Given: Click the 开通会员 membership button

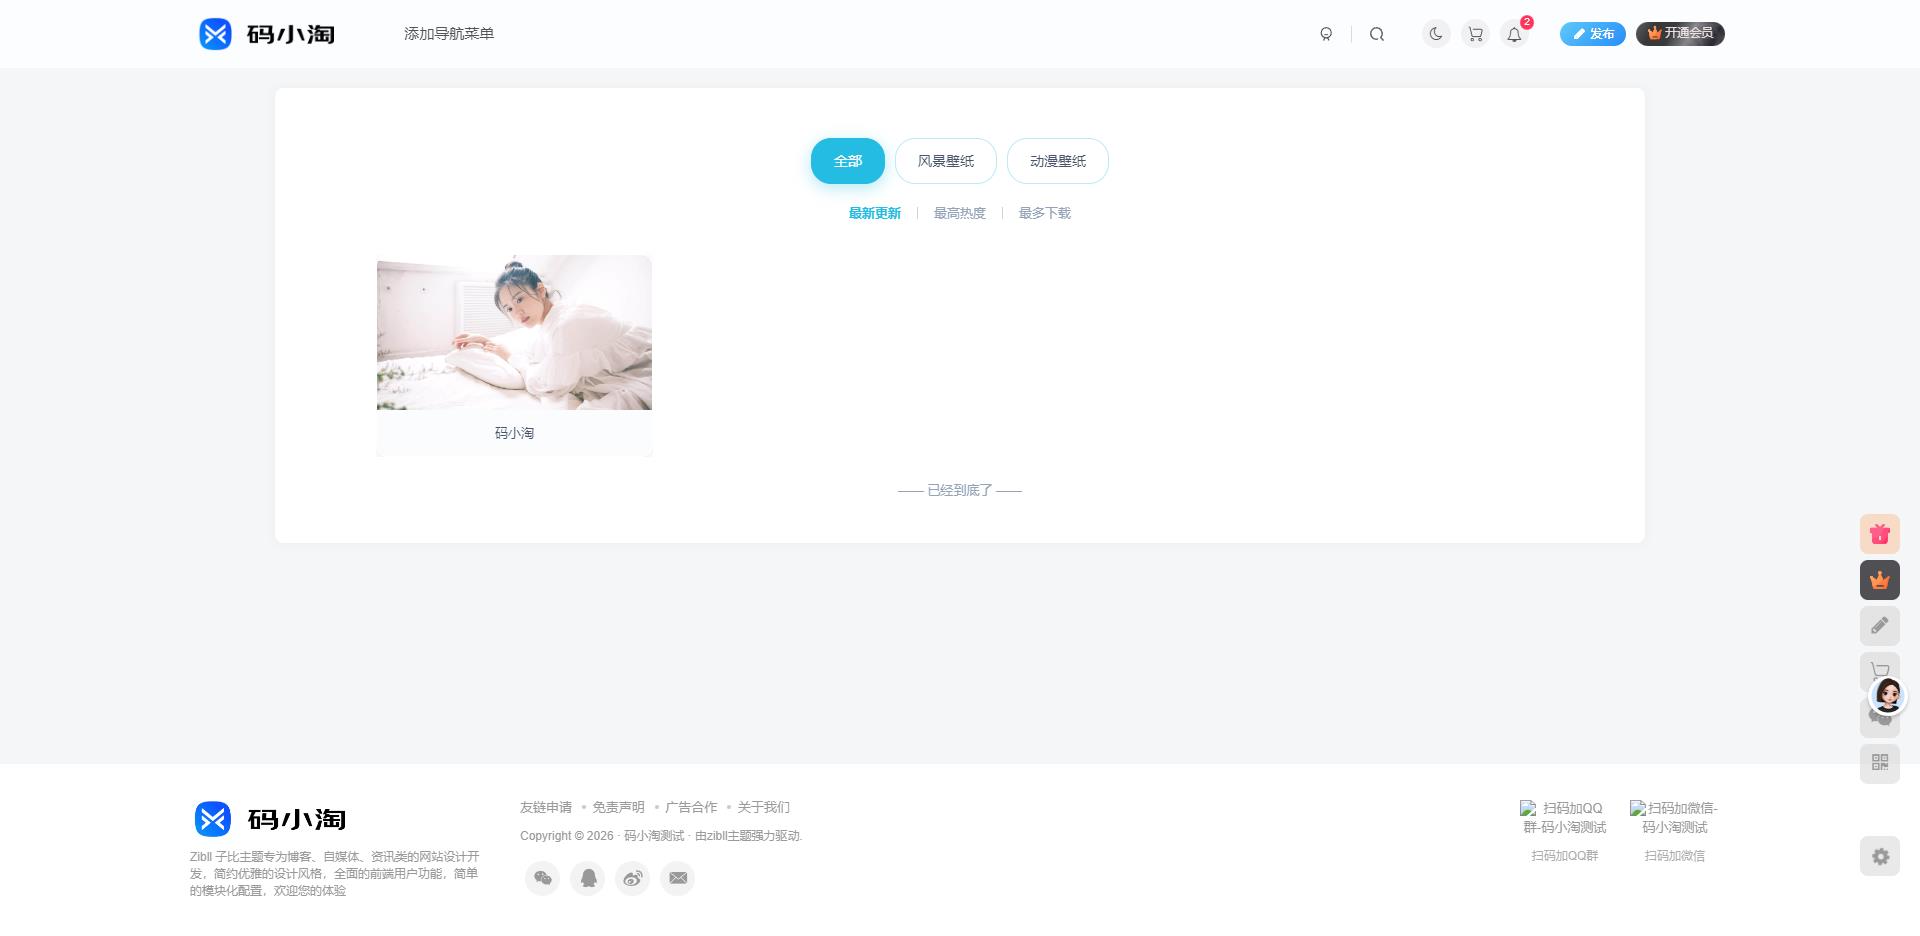Looking at the screenshot, I should [x=1680, y=34].
